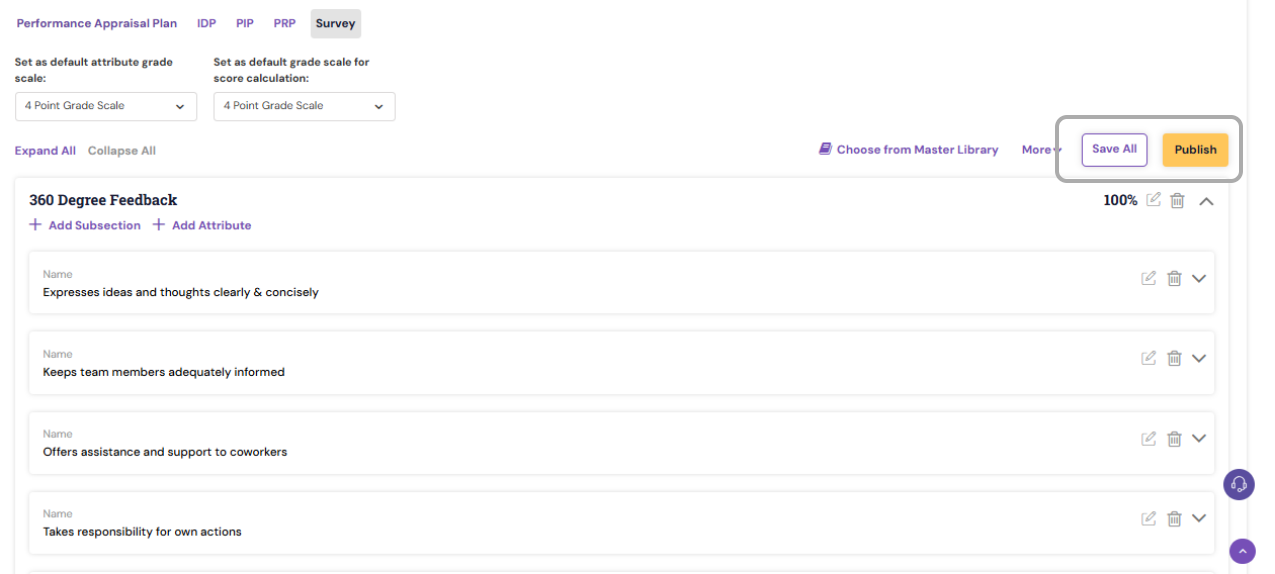Click 'Keeps team members adequately informed' text
The image size is (1275, 574).
point(164,372)
